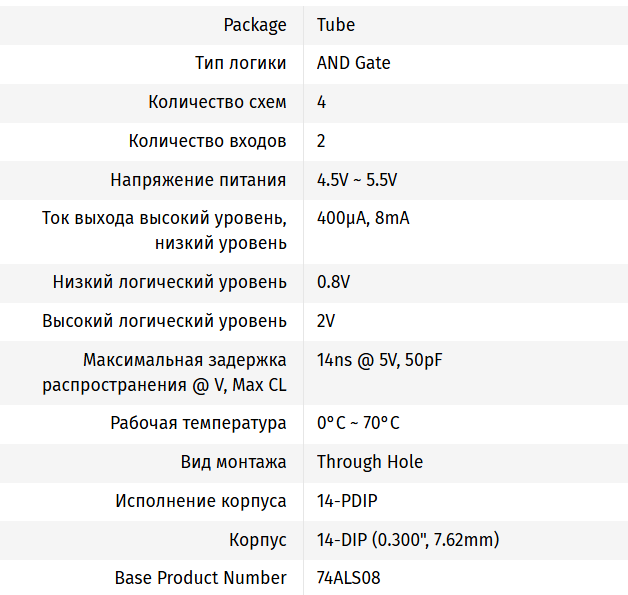Click the "Рабочая температура" label
Screen dimensions: 628x595
point(198,423)
